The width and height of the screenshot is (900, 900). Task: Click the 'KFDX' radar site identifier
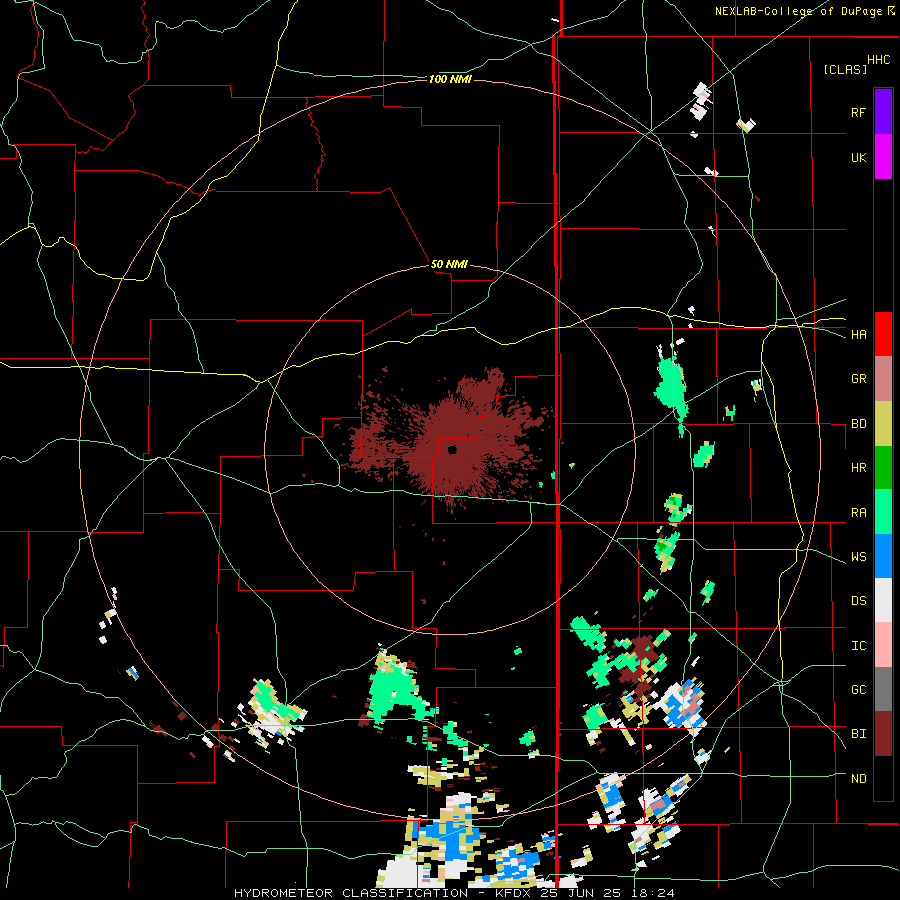[x=515, y=893]
